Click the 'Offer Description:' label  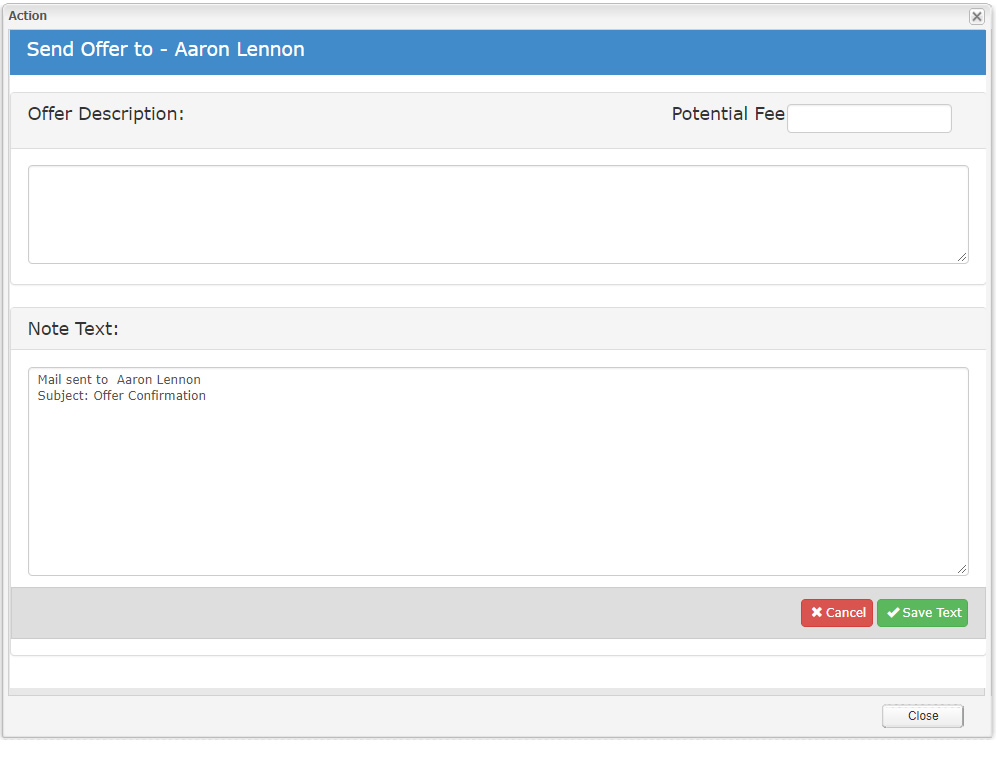click(106, 114)
